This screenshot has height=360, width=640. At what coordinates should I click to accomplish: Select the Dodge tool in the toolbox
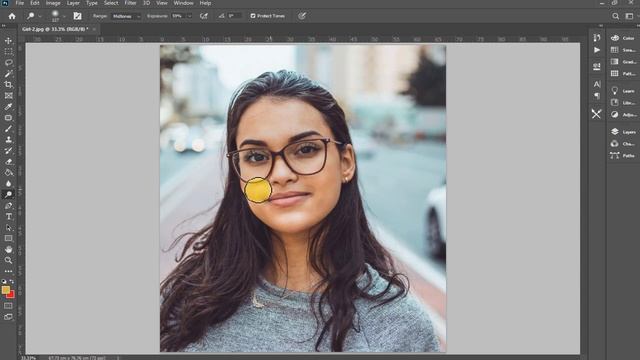(8, 194)
